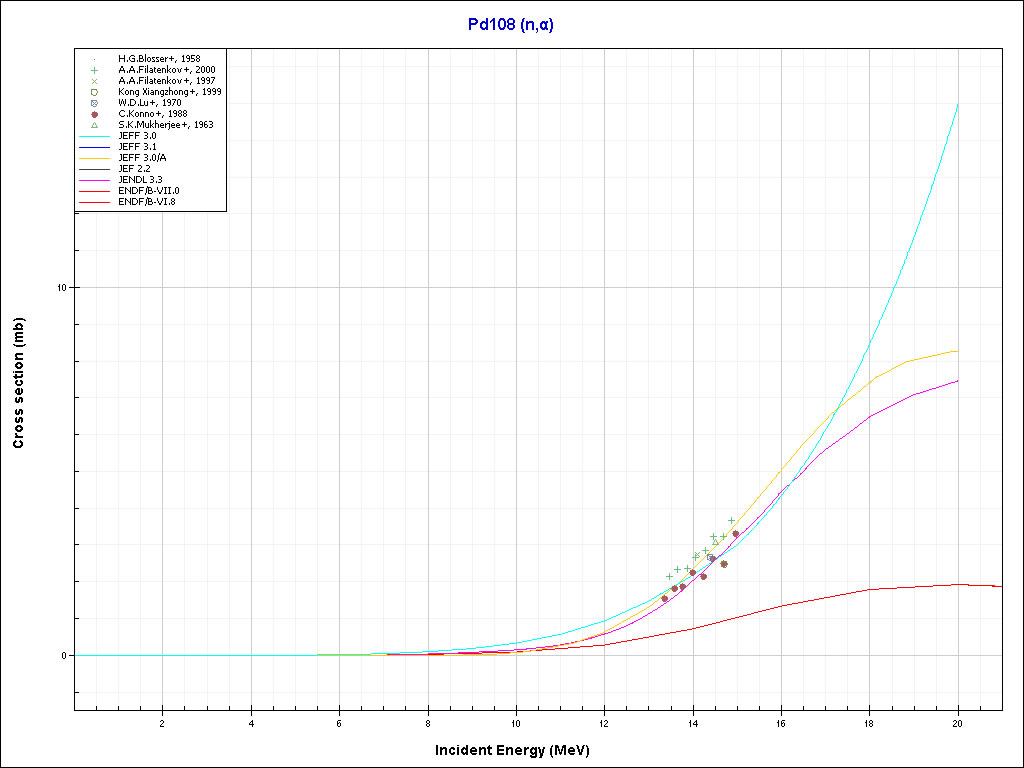The height and width of the screenshot is (768, 1024).
Task: Click the H.G.Blosser 1958 dot marker
Action: 93,59
